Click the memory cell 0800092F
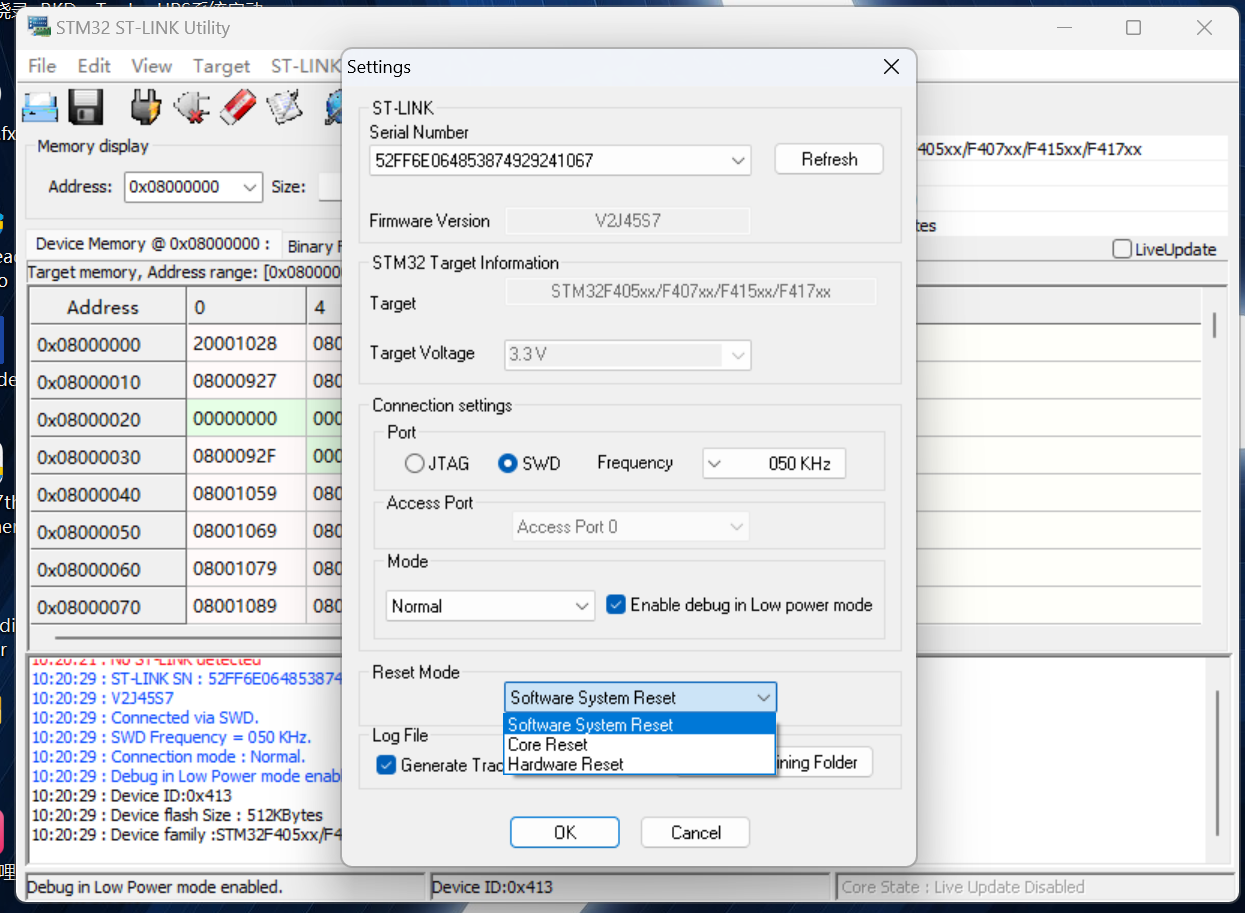The image size is (1245, 913). (x=246, y=457)
